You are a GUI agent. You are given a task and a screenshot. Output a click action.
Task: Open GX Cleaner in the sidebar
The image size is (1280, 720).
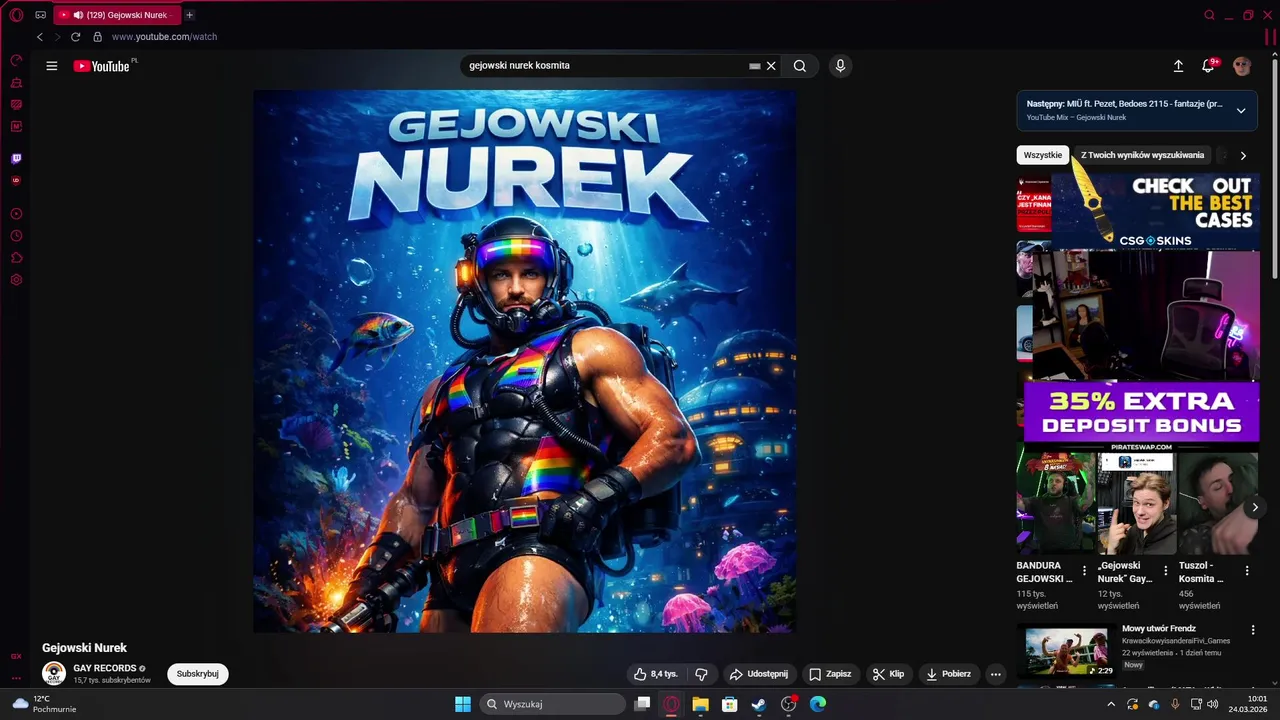click(x=16, y=83)
